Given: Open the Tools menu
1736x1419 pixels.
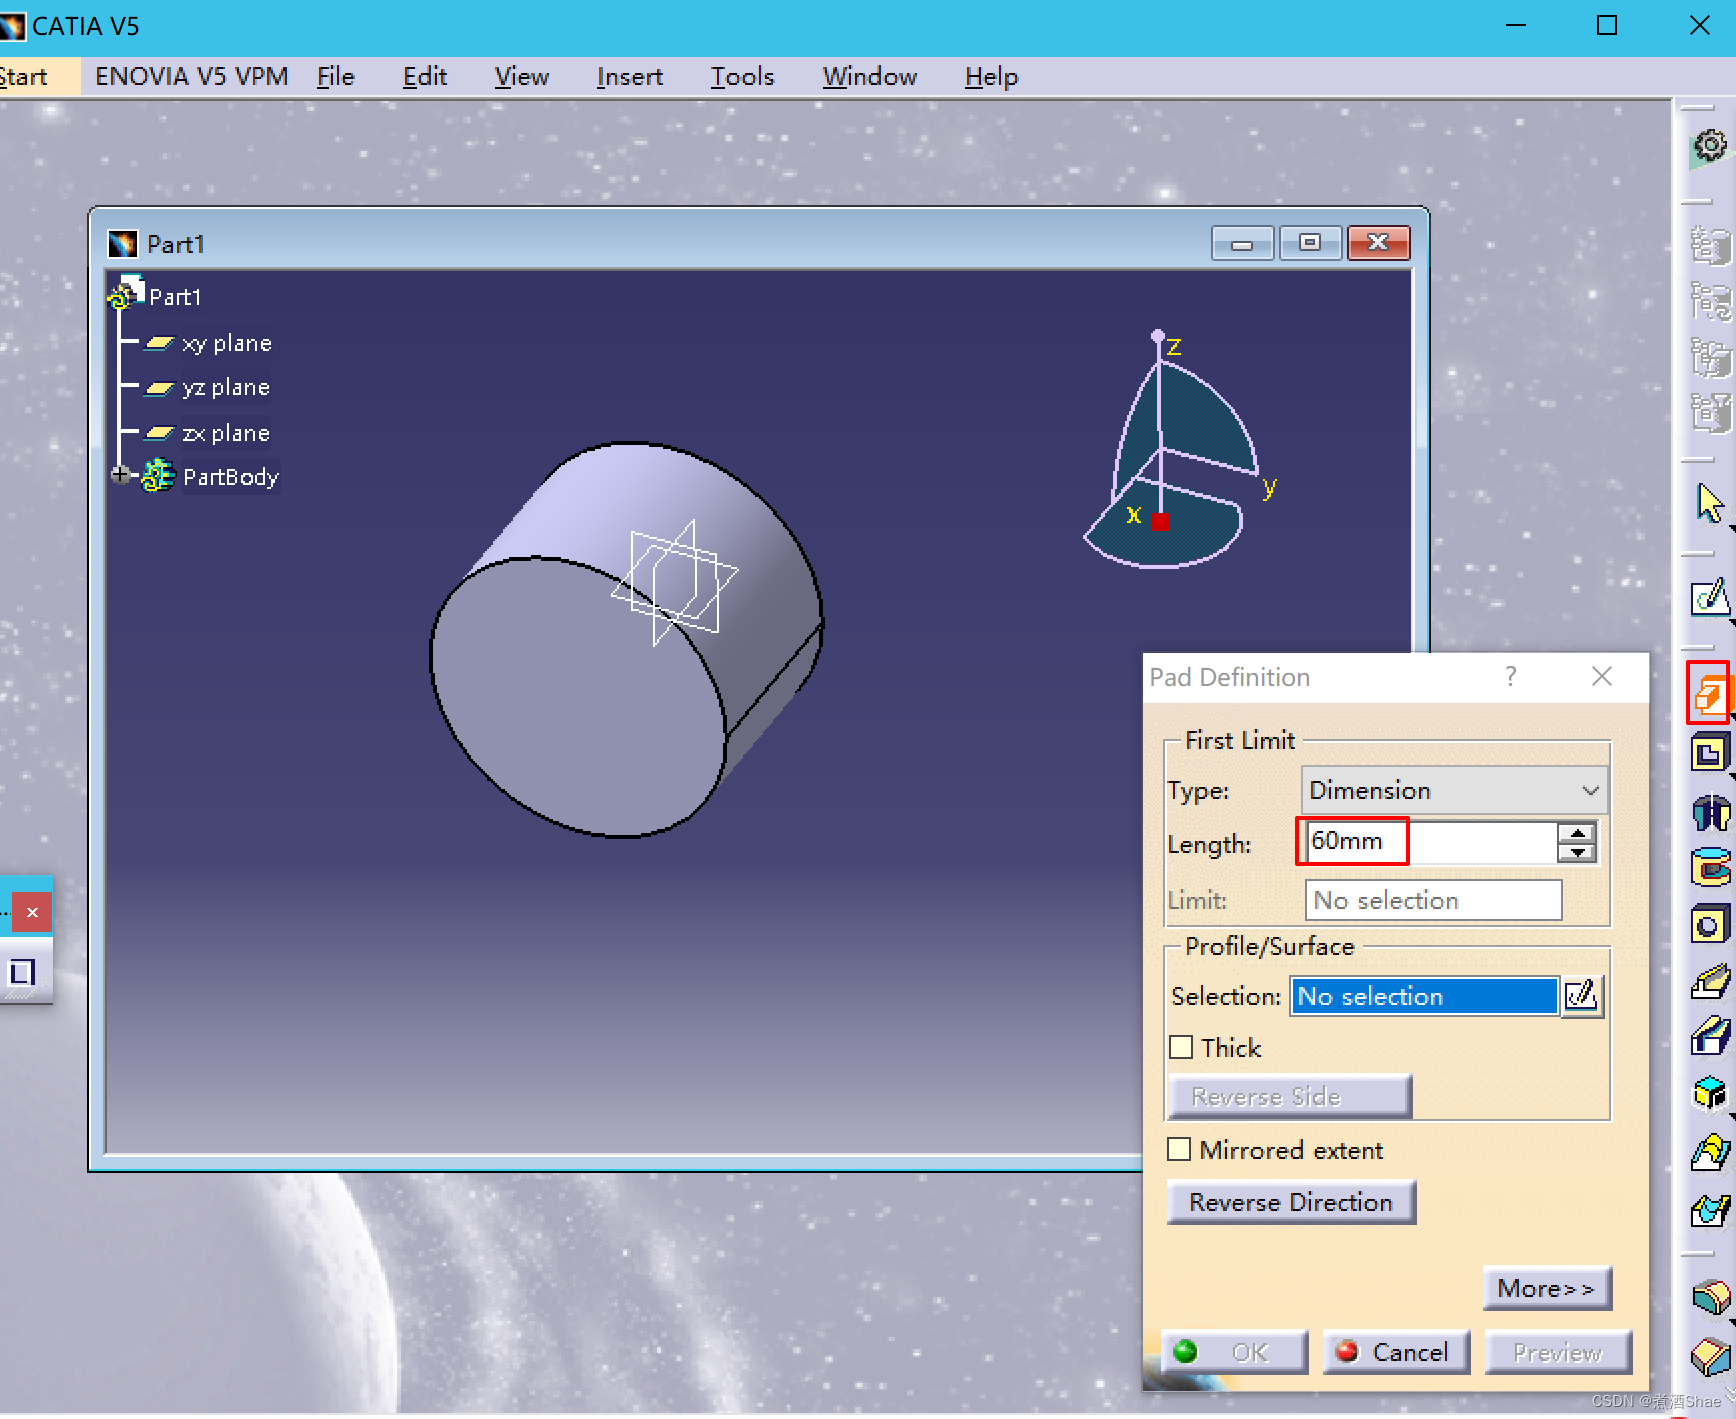Looking at the screenshot, I should click(743, 77).
